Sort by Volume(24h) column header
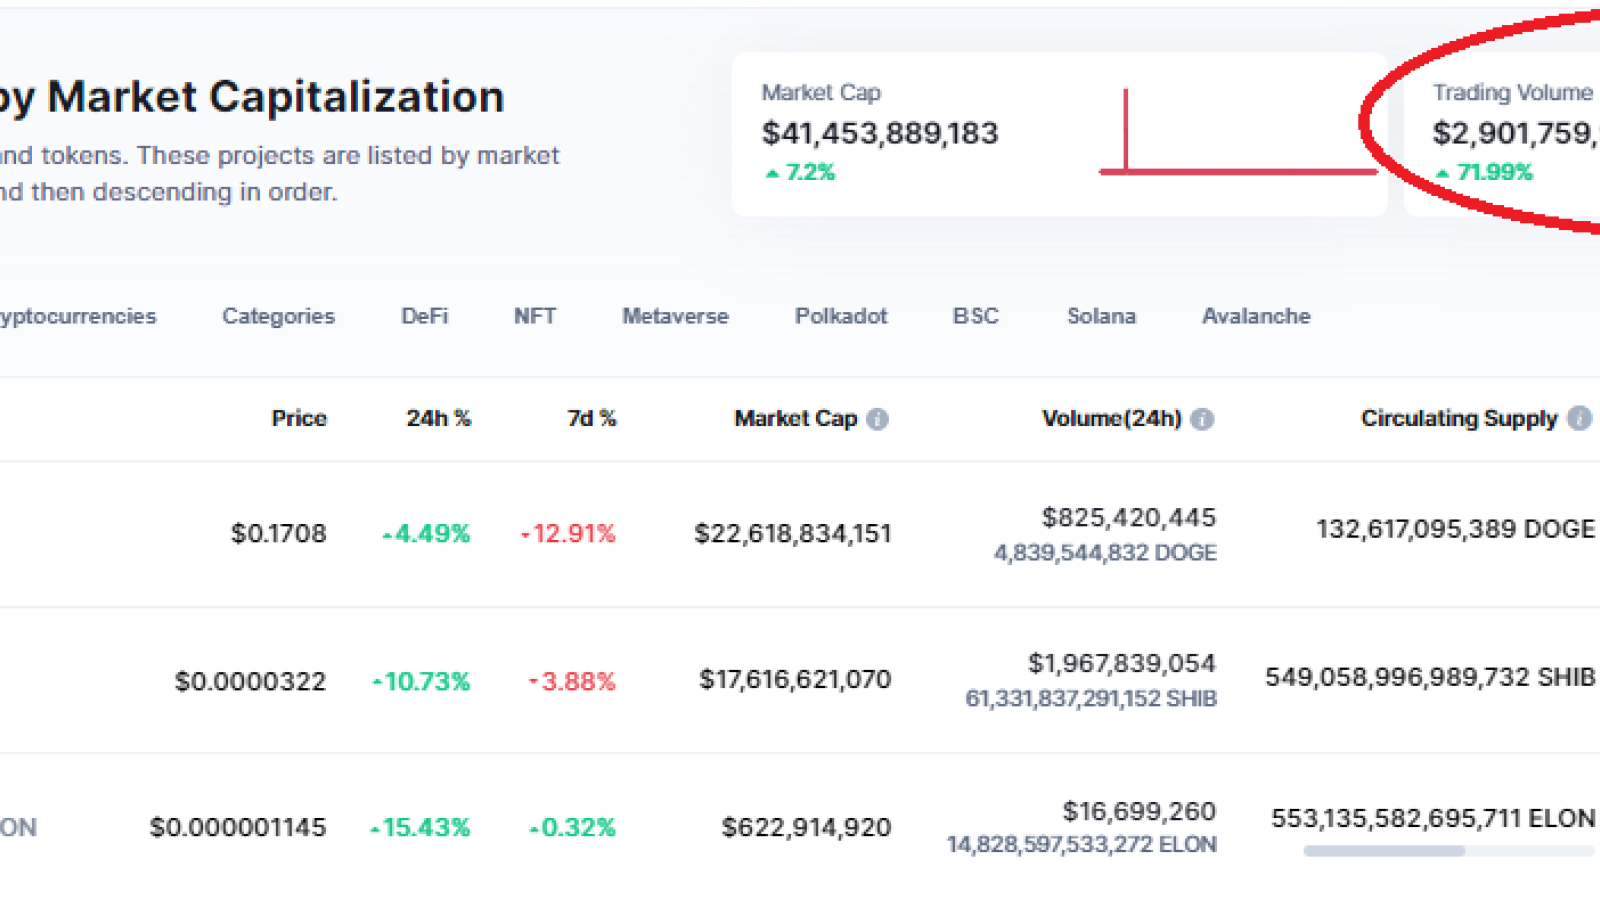This screenshot has width=1600, height=900. click(x=1112, y=418)
